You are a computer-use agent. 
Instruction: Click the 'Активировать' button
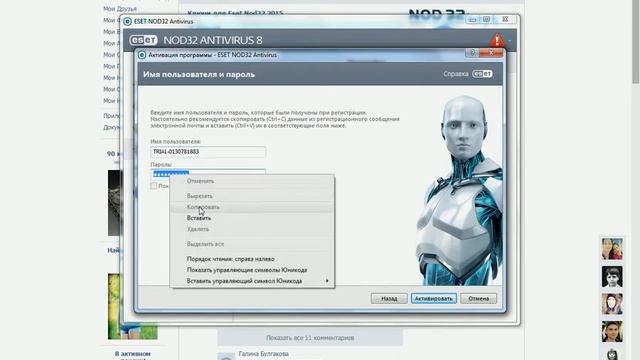(433, 298)
